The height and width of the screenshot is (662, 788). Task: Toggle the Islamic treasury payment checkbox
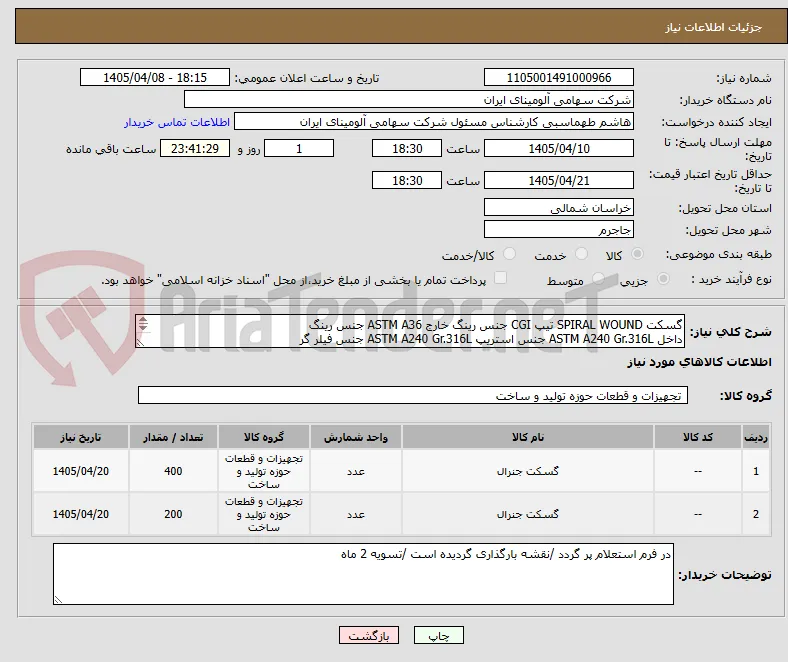[500, 278]
